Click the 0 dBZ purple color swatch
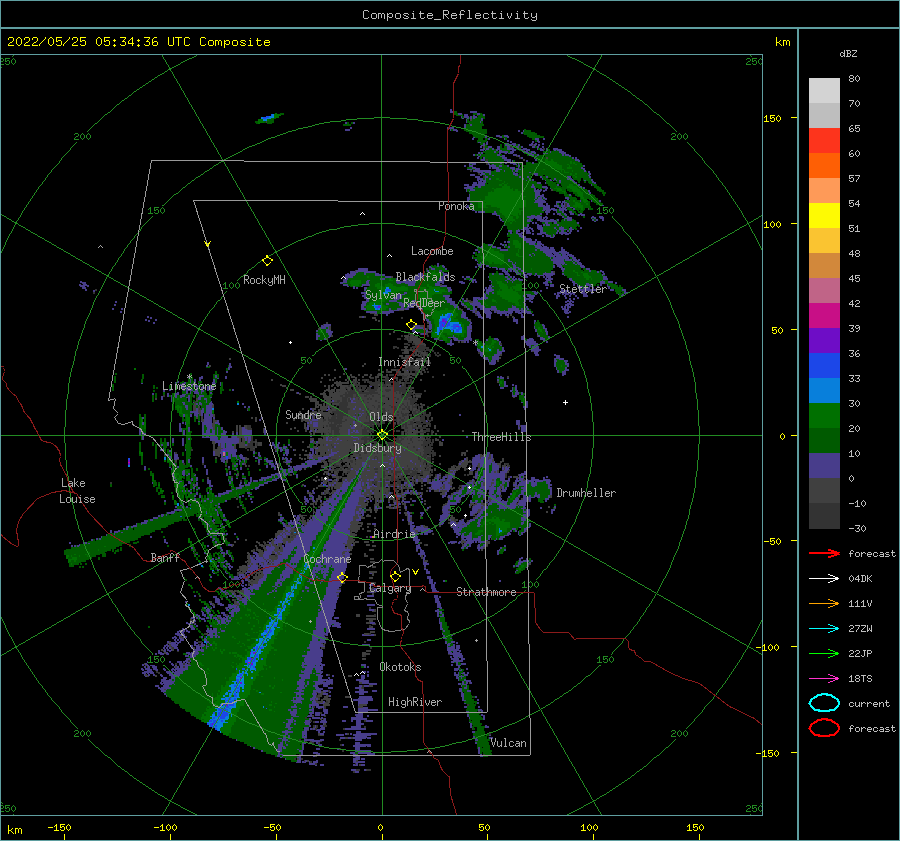This screenshot has width=900, height=841. click(824, 466)
